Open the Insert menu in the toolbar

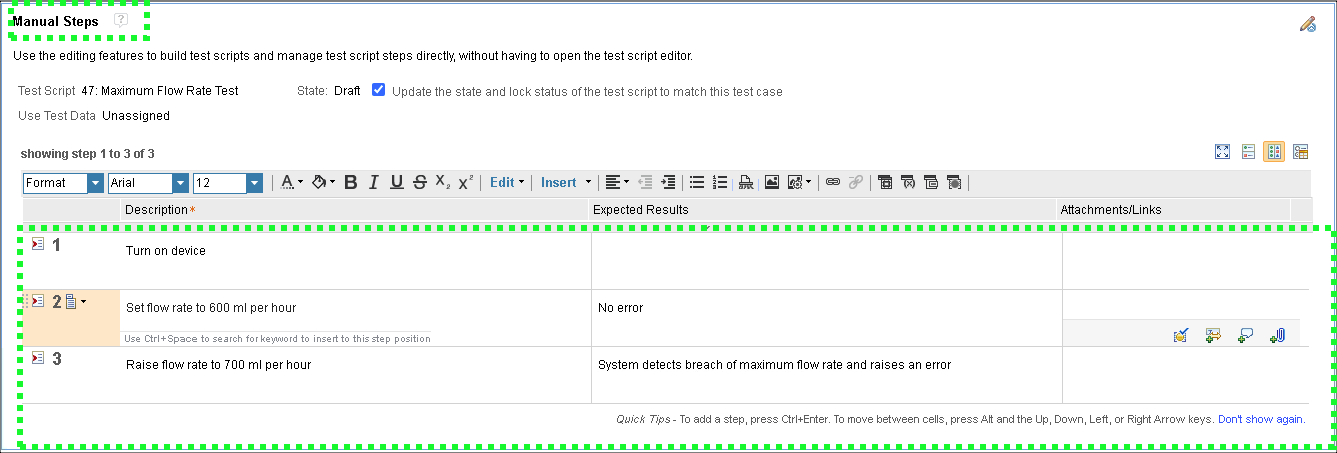(566, 182)
